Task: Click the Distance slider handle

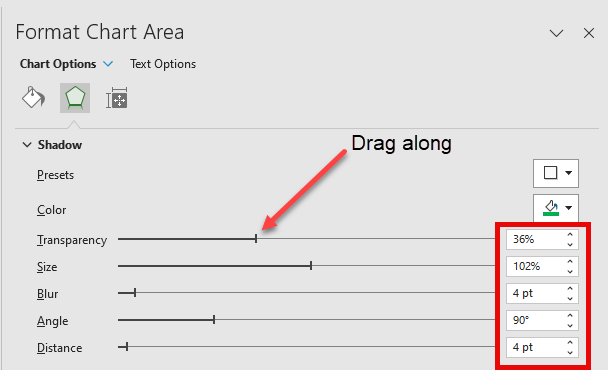Action: pos(127,346)
